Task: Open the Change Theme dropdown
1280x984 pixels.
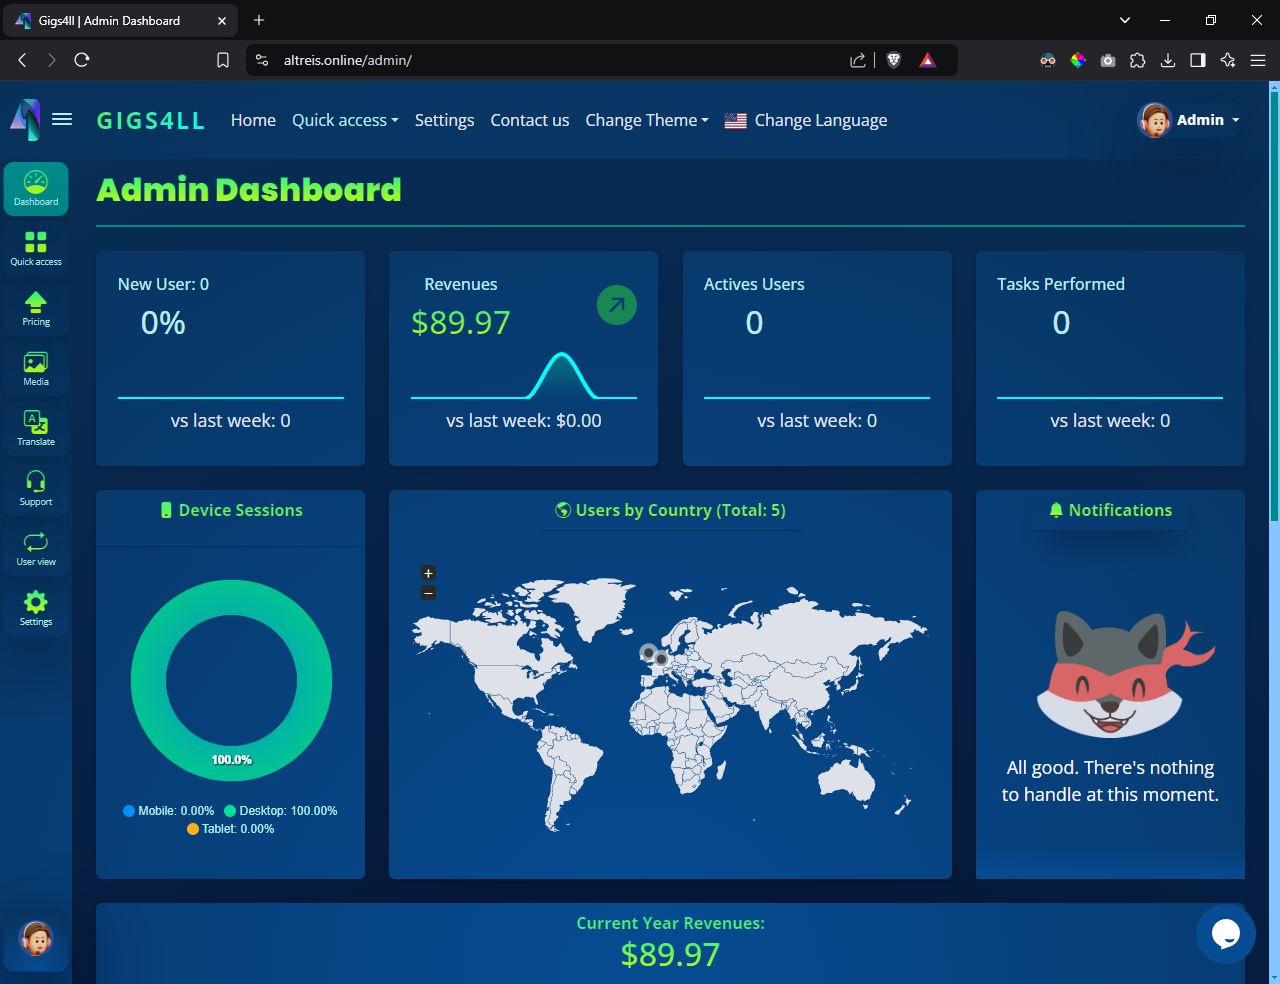Action: point(646,120)
